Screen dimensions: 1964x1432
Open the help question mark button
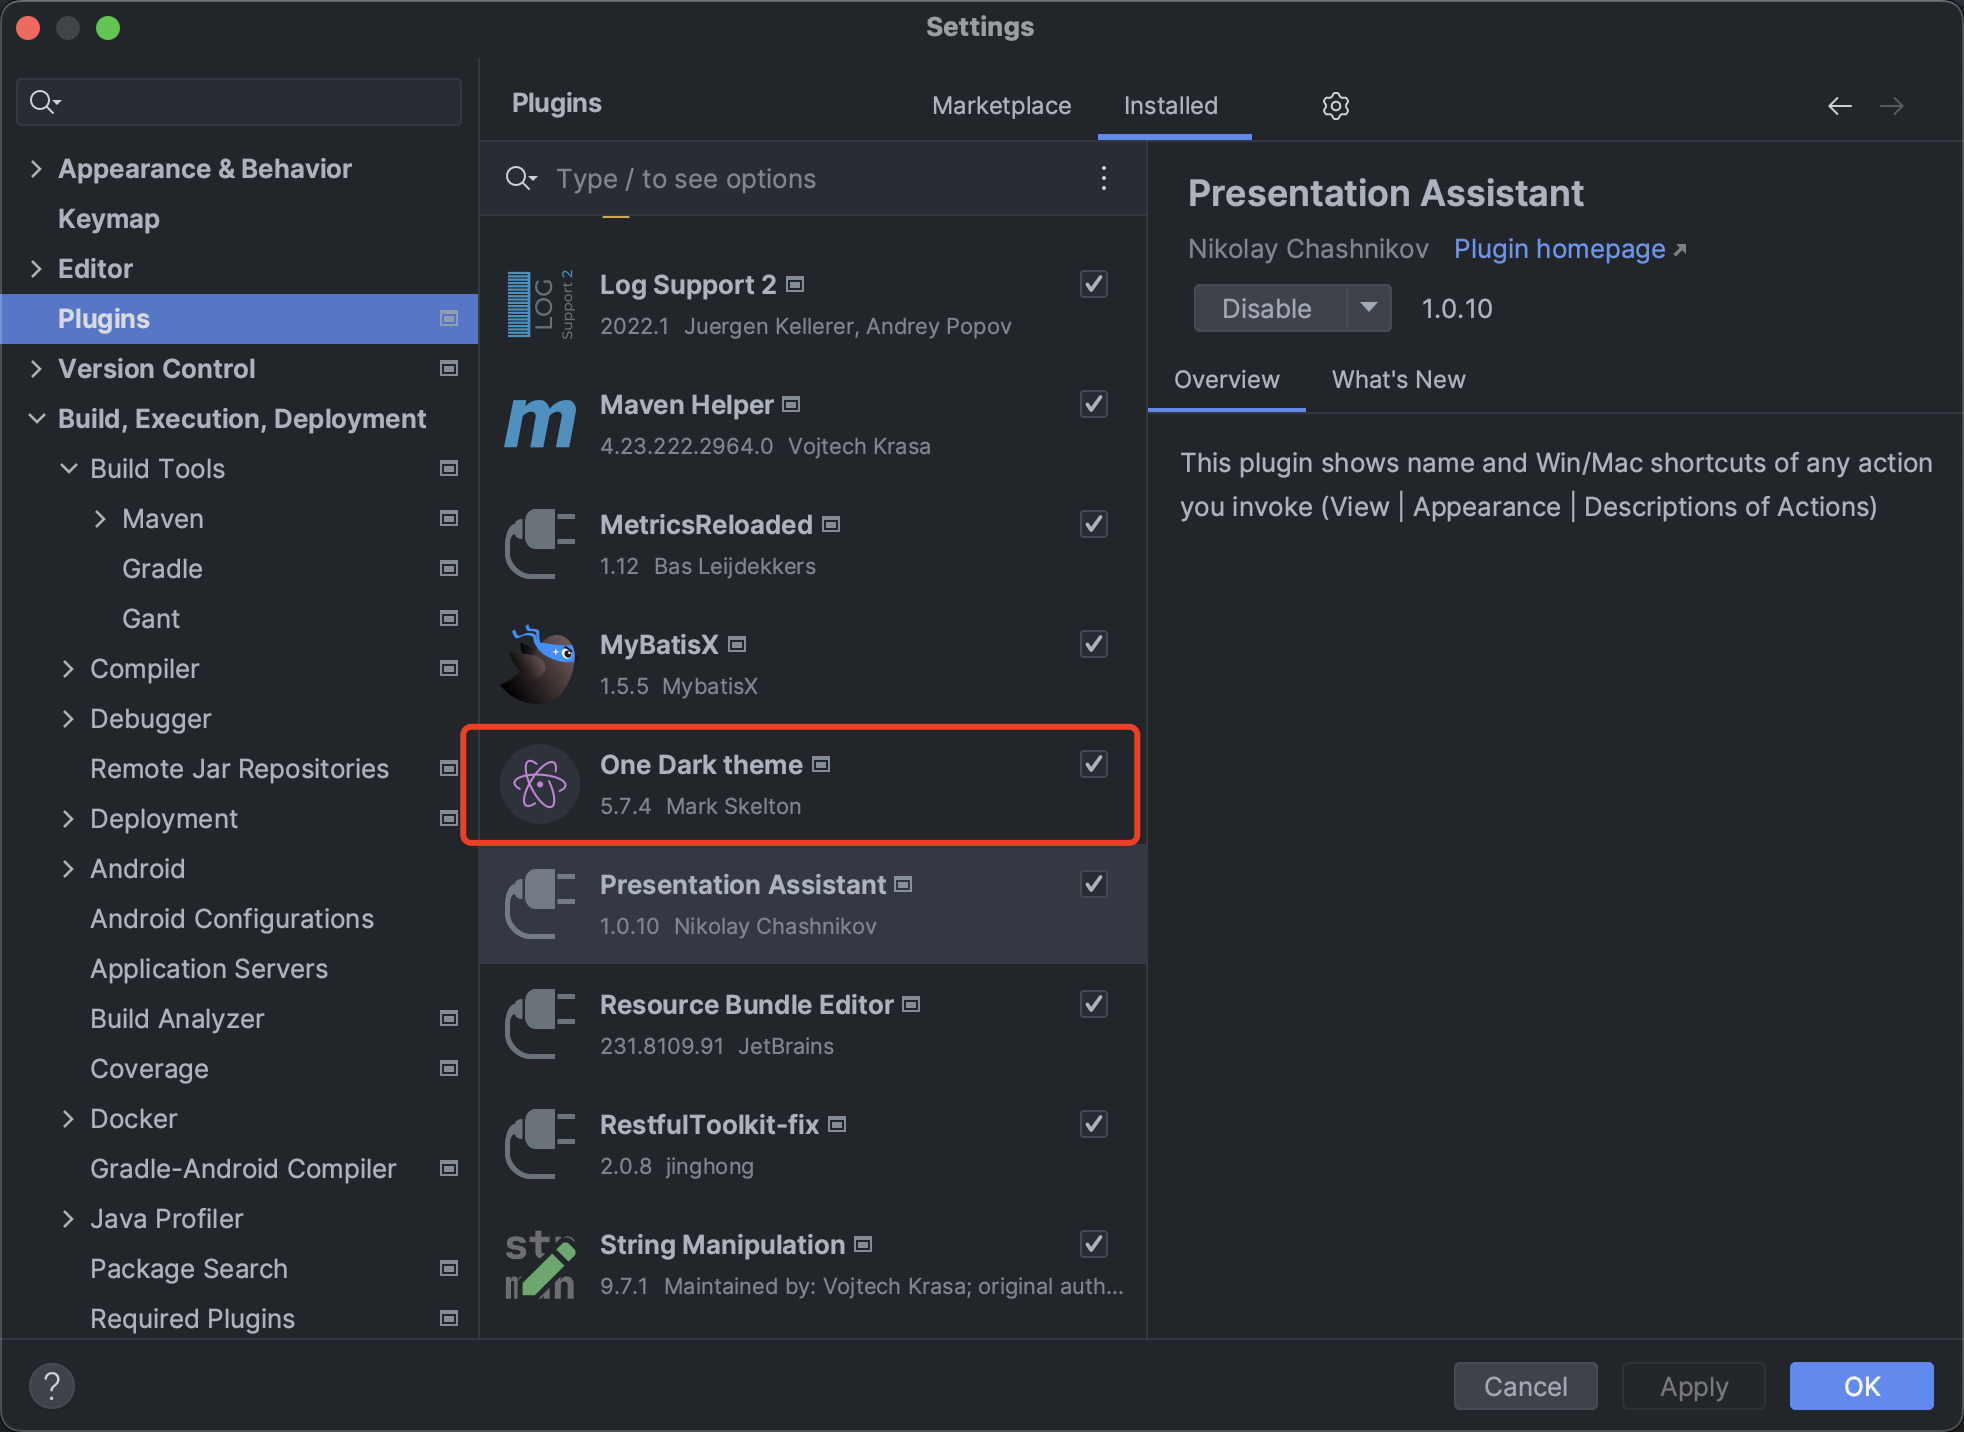(52, 1386)
